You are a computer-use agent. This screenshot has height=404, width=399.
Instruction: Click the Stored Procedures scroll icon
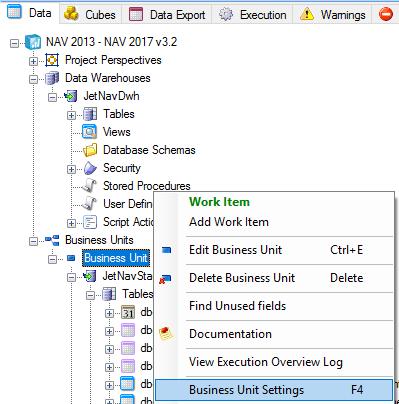(x=89, y=186)
